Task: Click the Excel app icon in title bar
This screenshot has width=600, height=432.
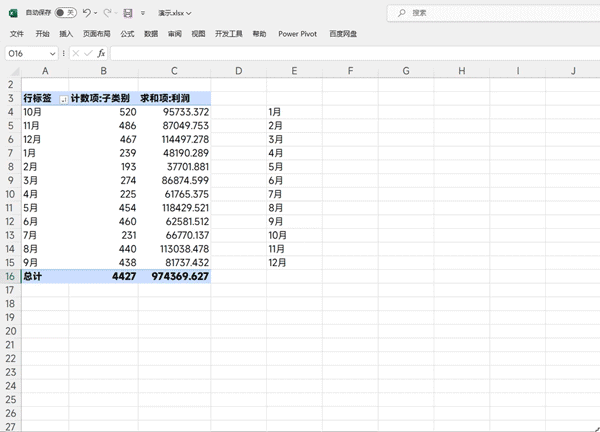Action: tap(13, 13)
